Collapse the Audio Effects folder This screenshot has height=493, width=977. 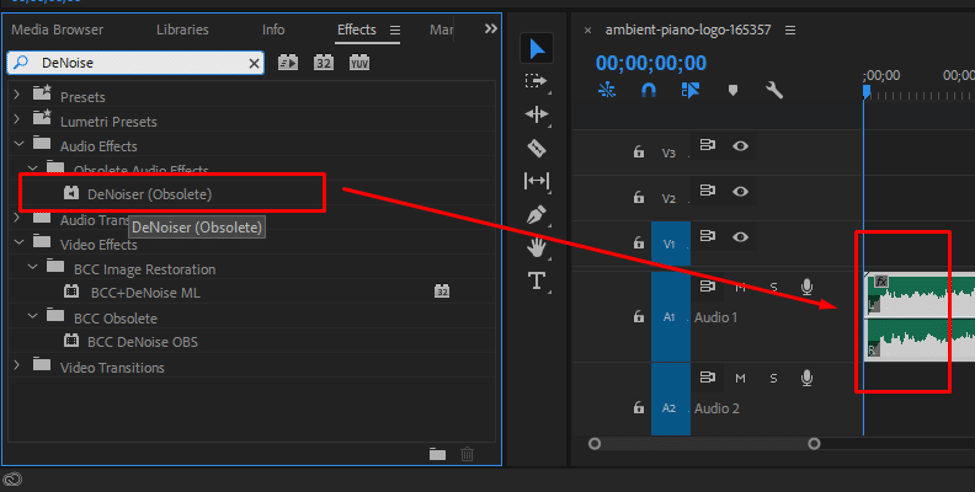pyautogui.click(x=17, y=146)
